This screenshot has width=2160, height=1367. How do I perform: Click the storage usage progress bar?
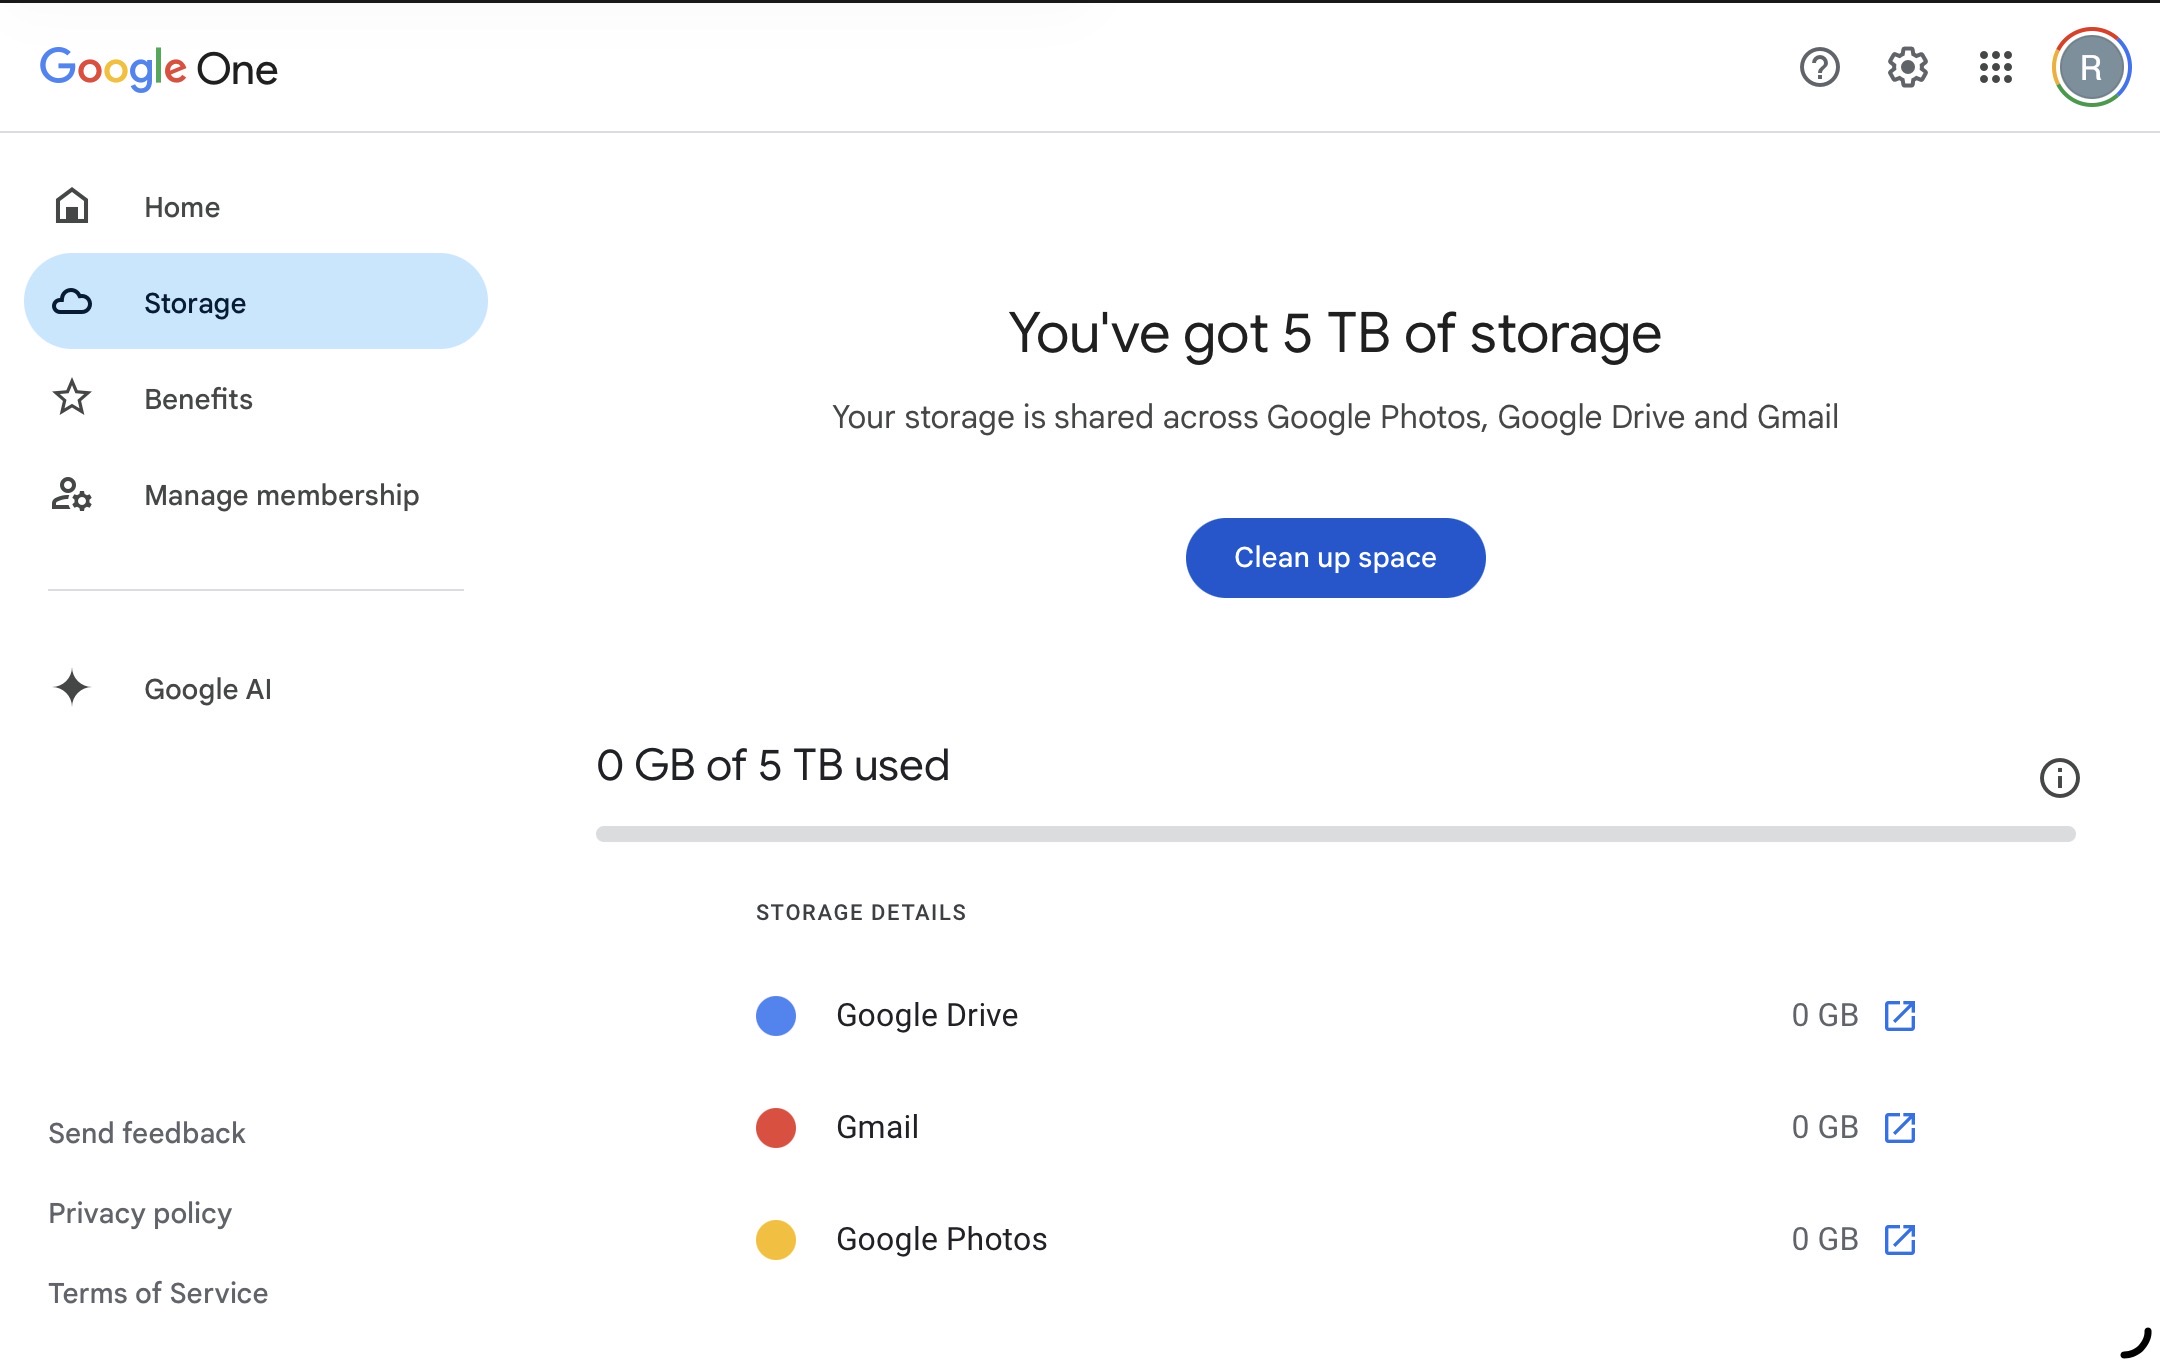click(1335, 834)
